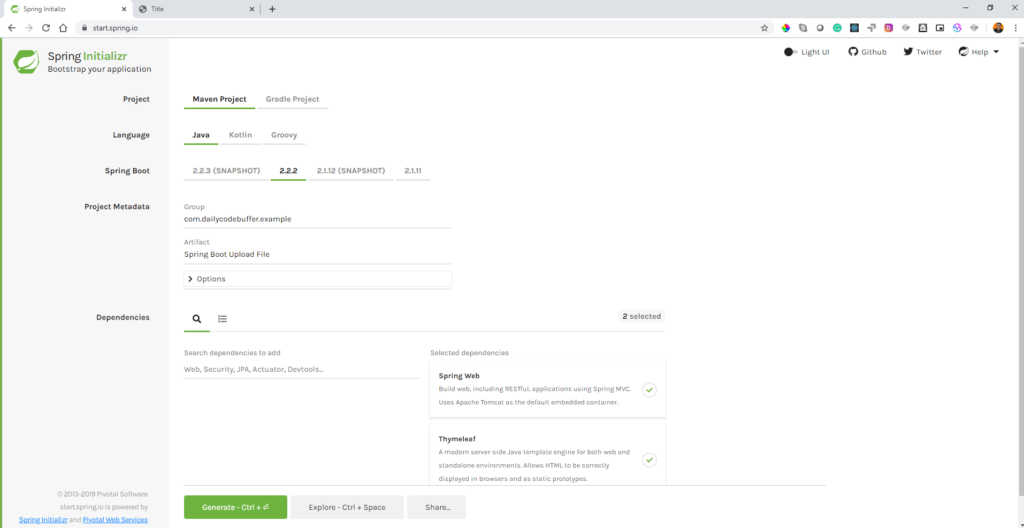Screen dimensions: 1024x528
Task: Go forward to the next page
Action: pos(29,28)
